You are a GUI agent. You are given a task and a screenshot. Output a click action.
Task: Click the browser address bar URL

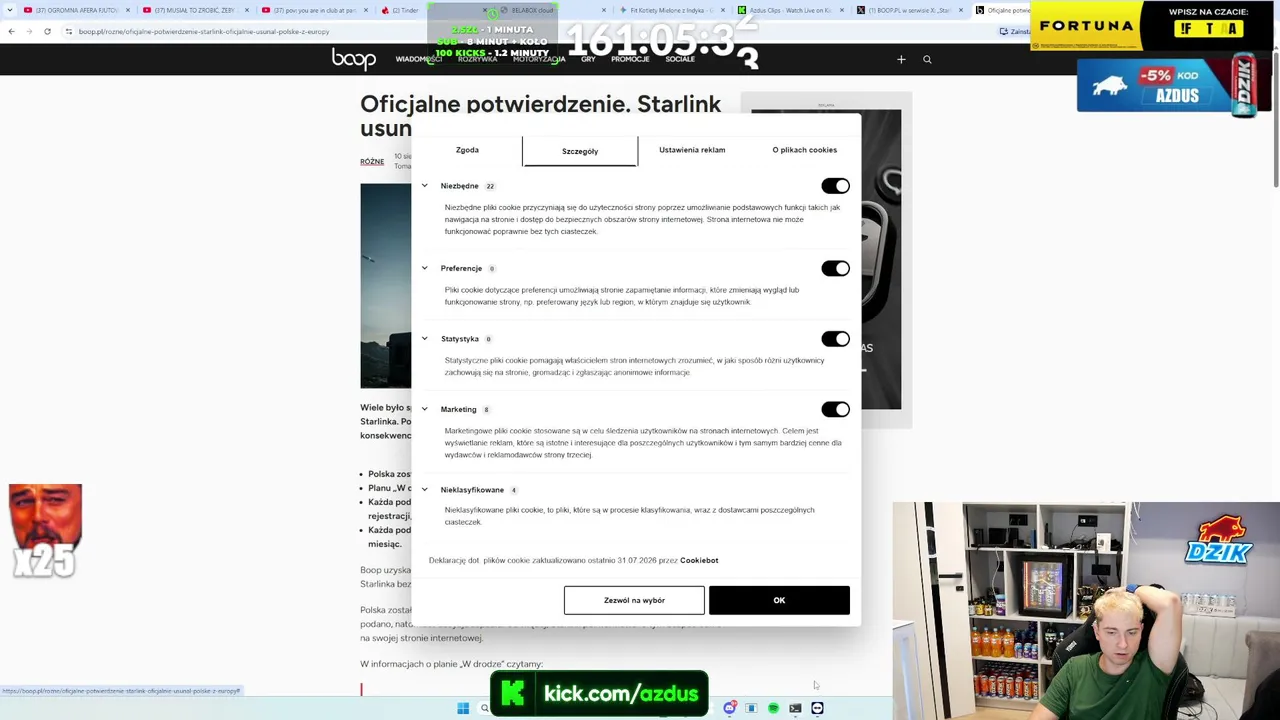coord(204,31)
